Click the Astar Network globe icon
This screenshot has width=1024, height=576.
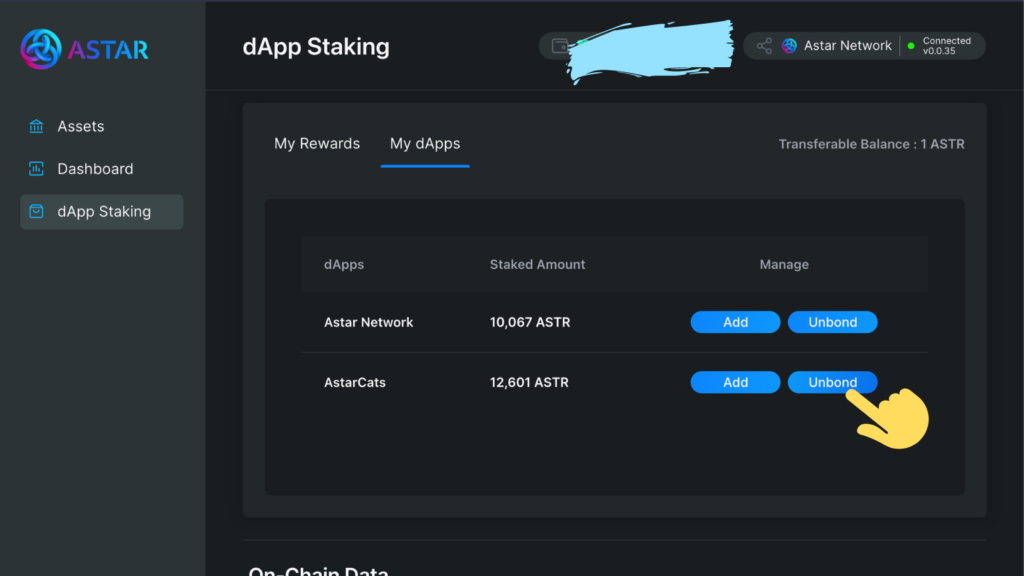[x=790, y=46]
